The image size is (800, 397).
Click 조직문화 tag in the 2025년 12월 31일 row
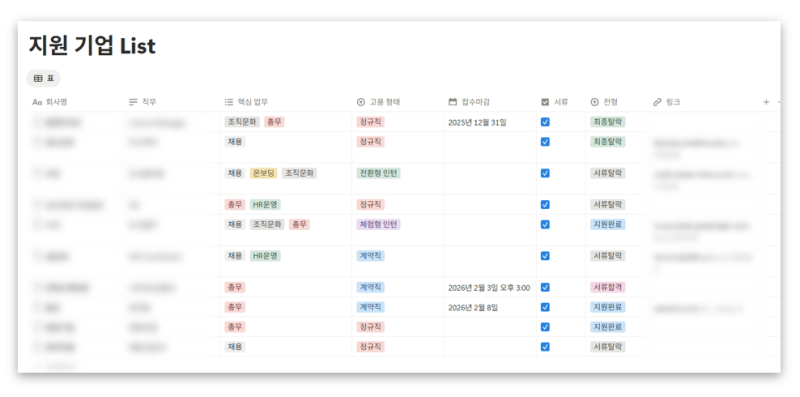pyautogui.click(x=242, y=122)
